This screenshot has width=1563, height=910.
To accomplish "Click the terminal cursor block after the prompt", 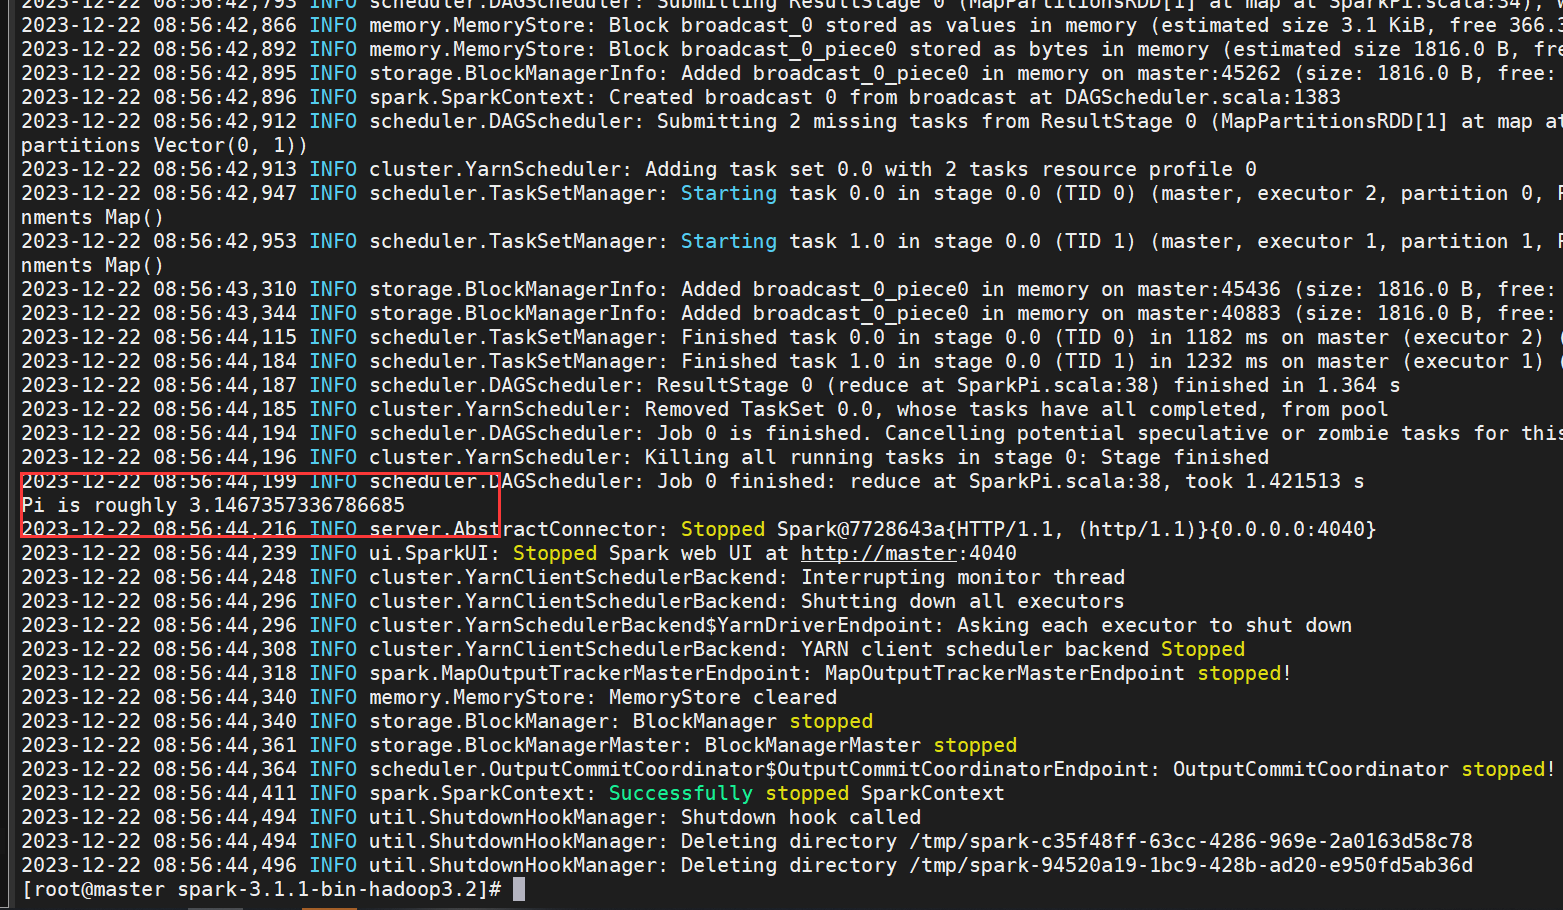I will pos(518,889).
